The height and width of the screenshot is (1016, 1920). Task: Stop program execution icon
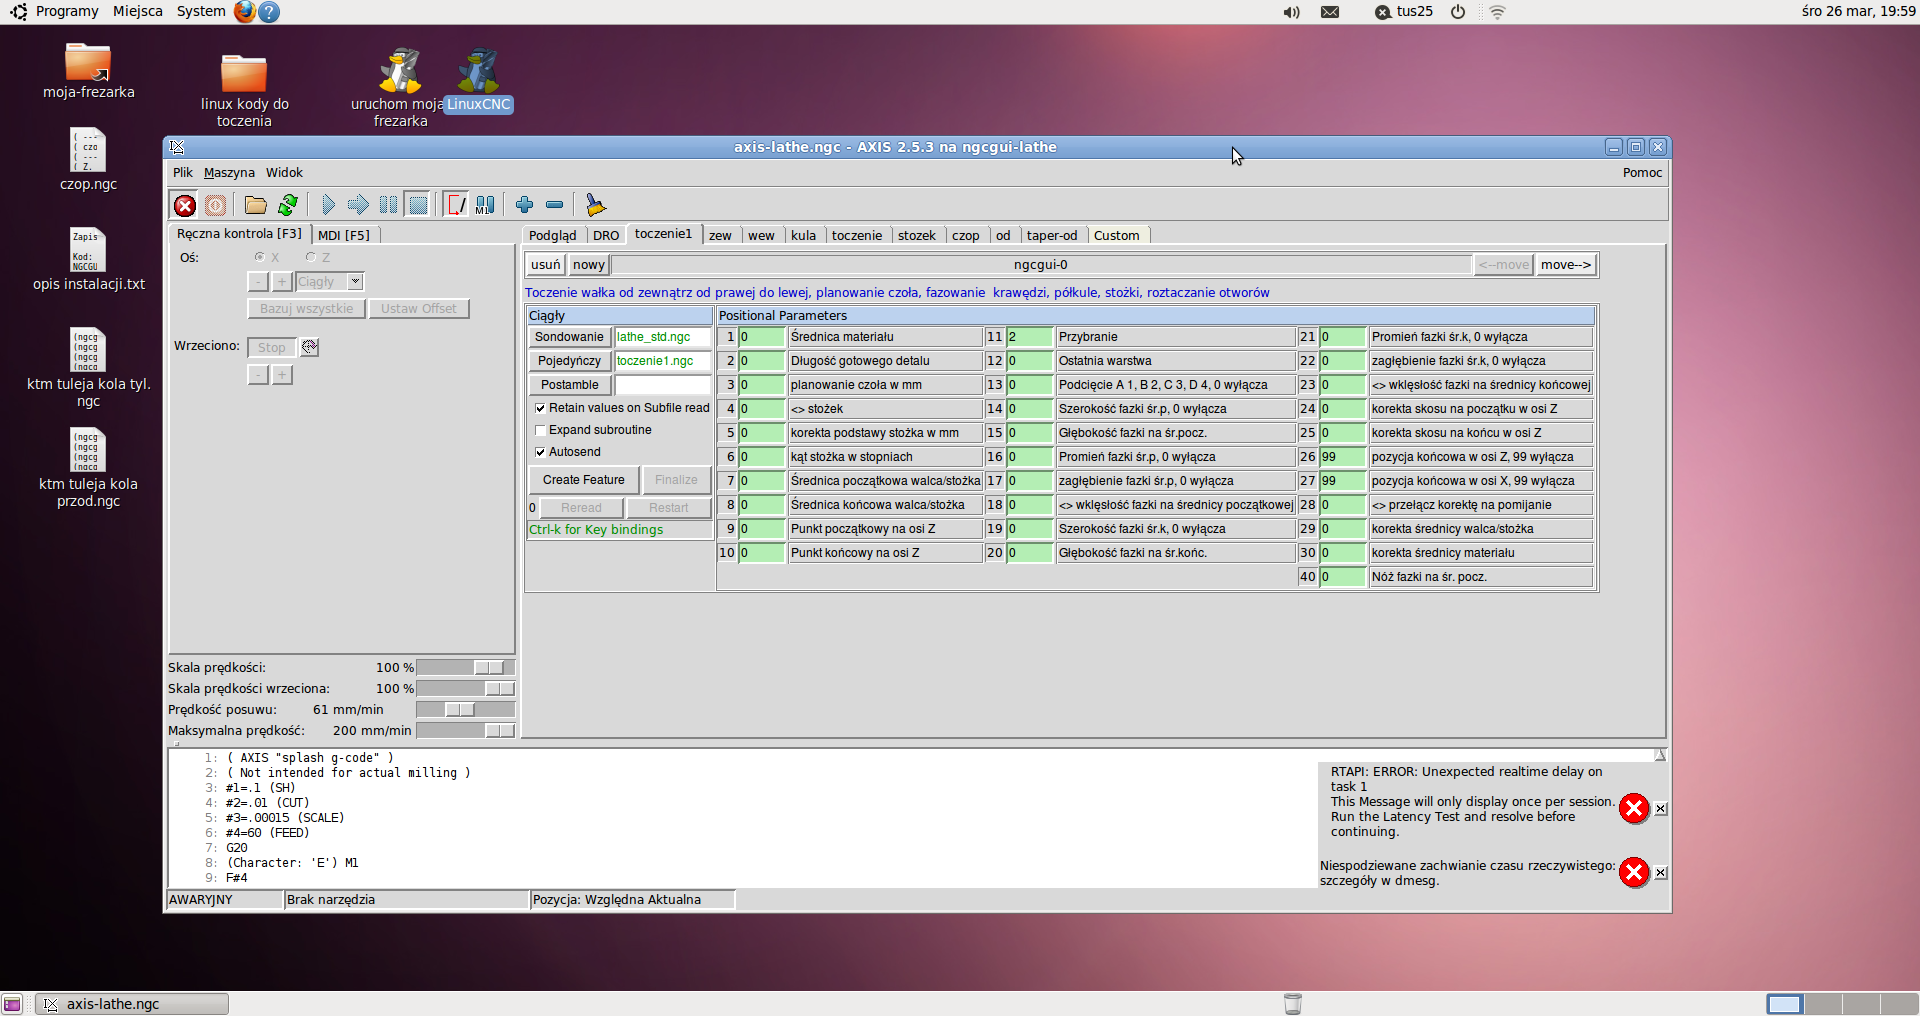point(418,205)
